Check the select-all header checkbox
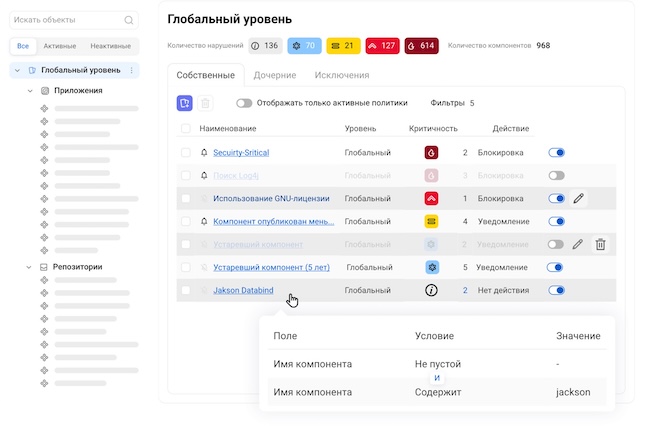 [186, 128]
